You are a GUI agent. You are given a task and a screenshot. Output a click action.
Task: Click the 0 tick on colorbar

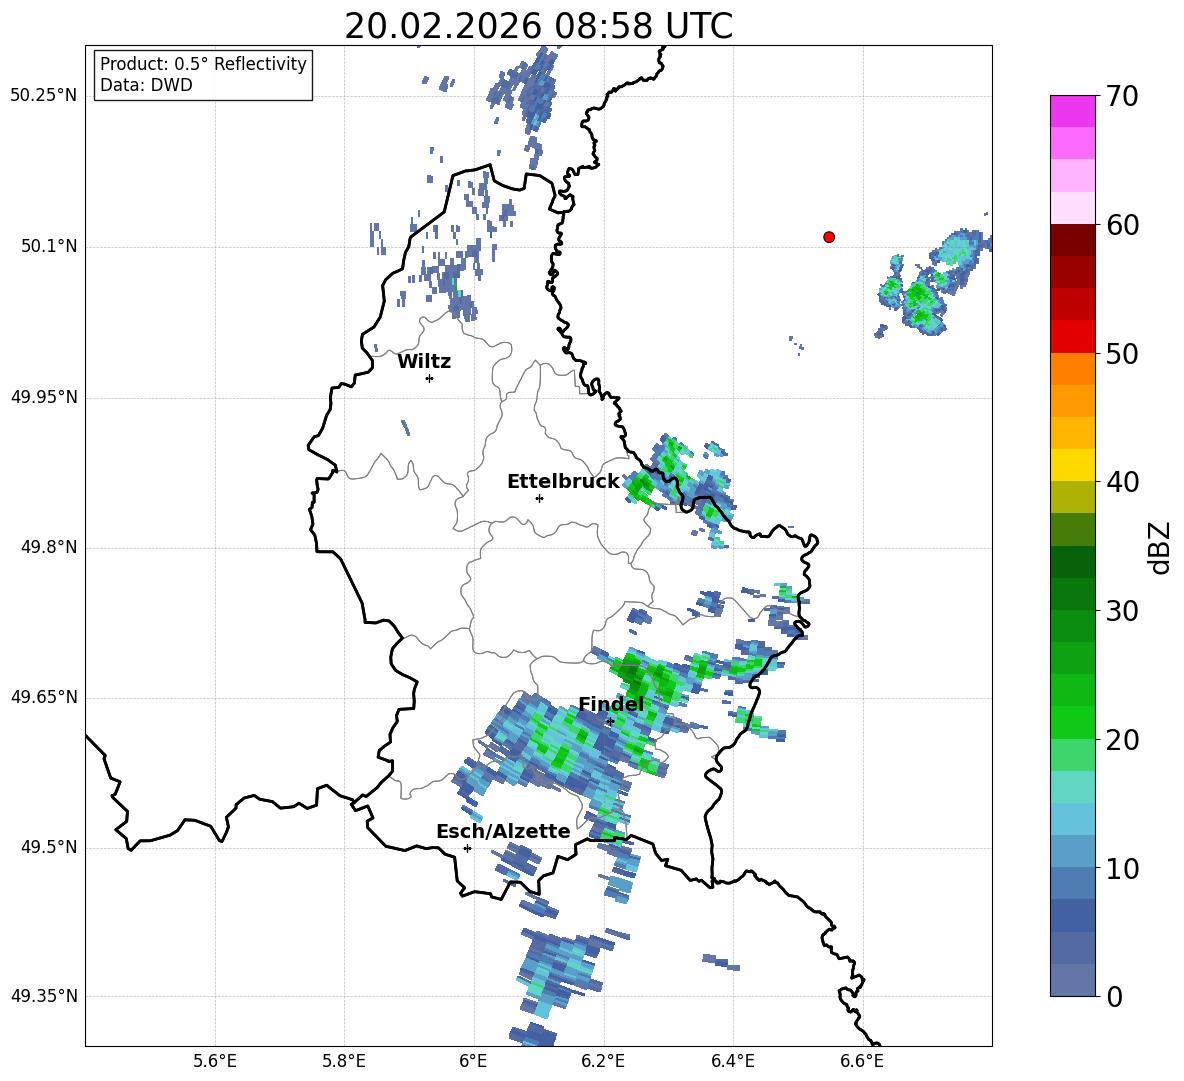[1114, 996]
